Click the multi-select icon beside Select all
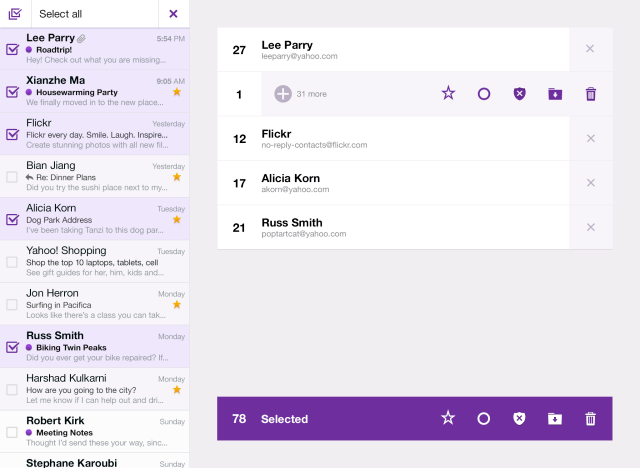The width and height of the screenshot is (640, 468). (15, 14)
